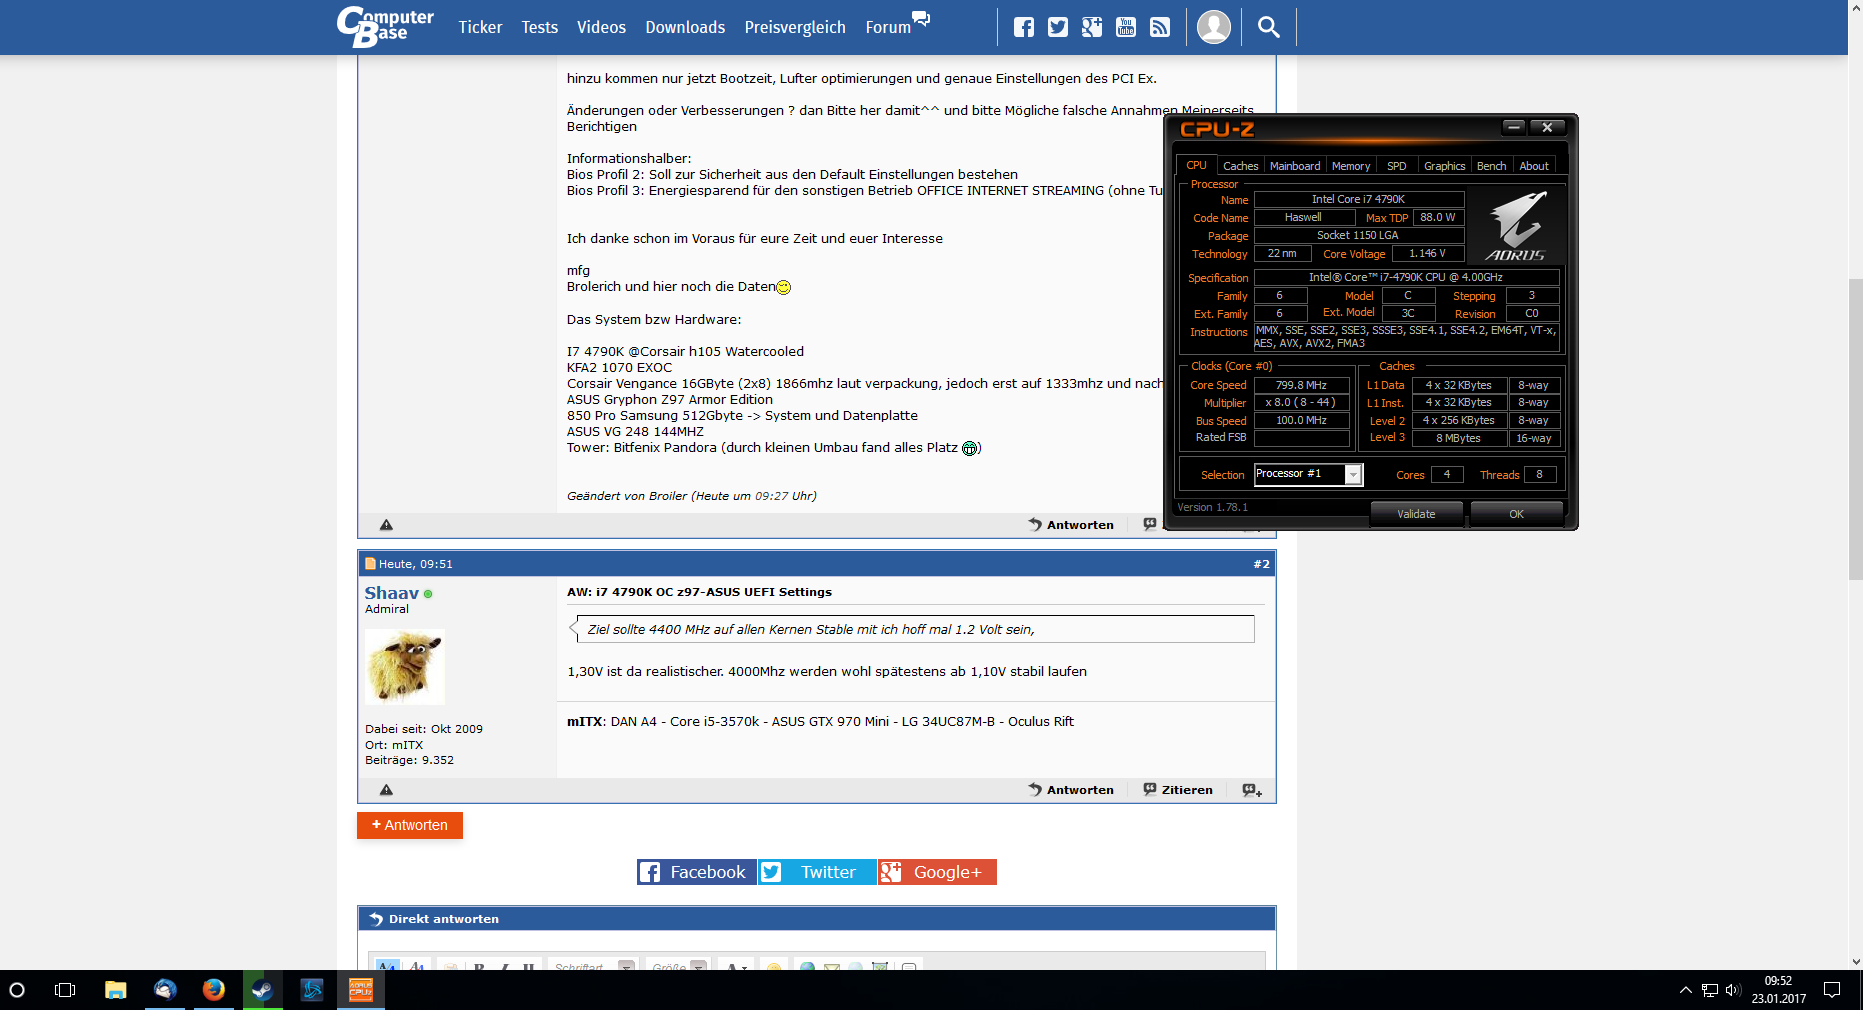Minimize the CPU-Z window
The image size is (1863, 1010).
(x=1514, y=127)
